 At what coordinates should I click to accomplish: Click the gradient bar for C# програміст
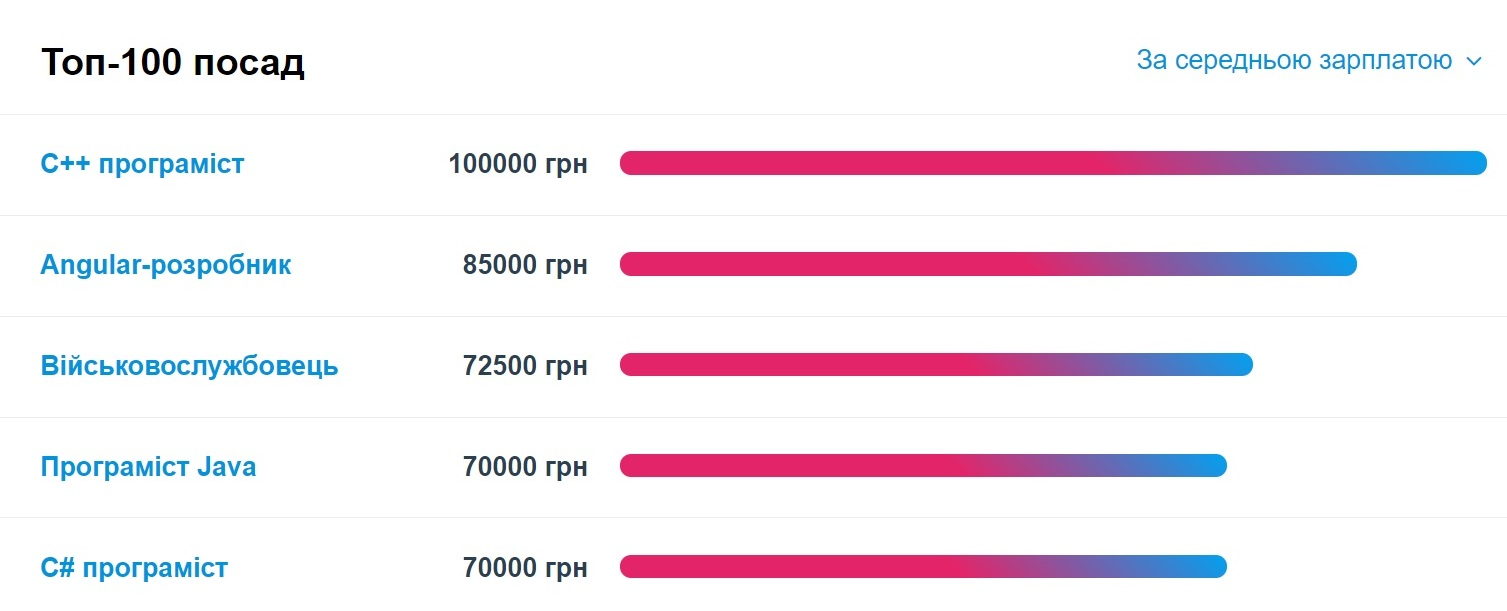point(922,566)
